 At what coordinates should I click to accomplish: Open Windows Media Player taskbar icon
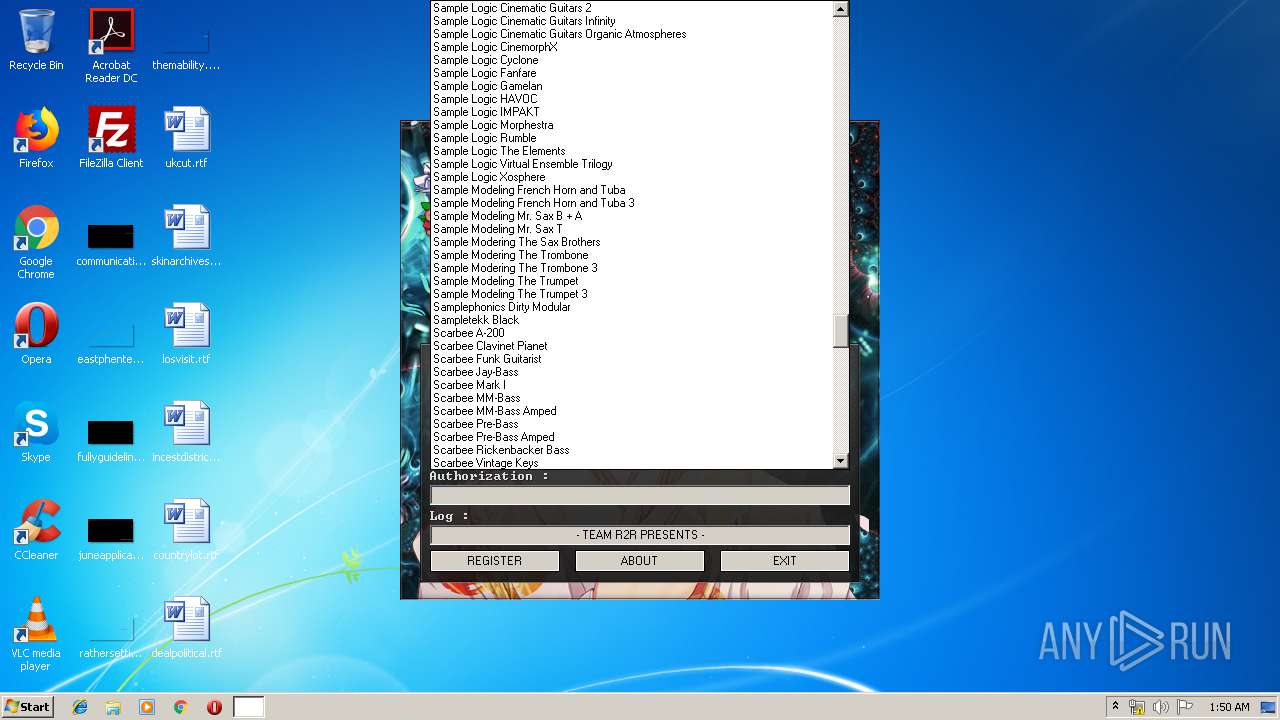click(147, 707)
